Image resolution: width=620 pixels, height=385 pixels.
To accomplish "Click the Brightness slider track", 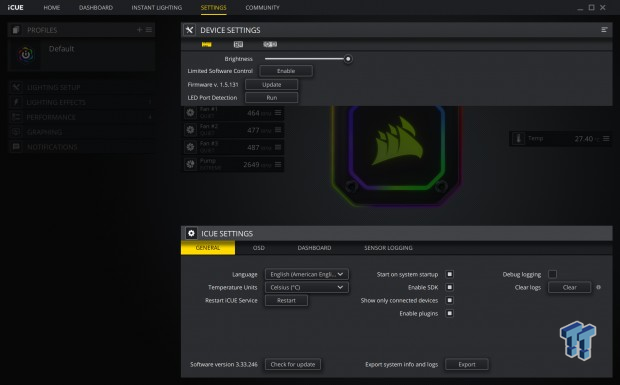I will point(305,59).
